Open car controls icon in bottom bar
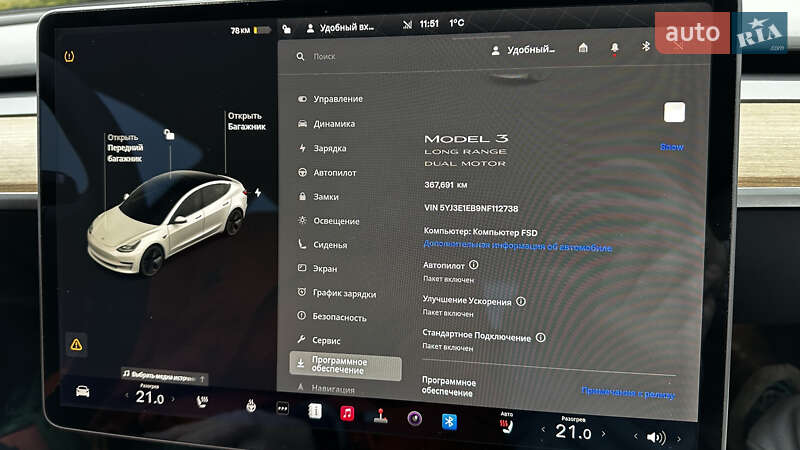 click(x=83, y=391)
